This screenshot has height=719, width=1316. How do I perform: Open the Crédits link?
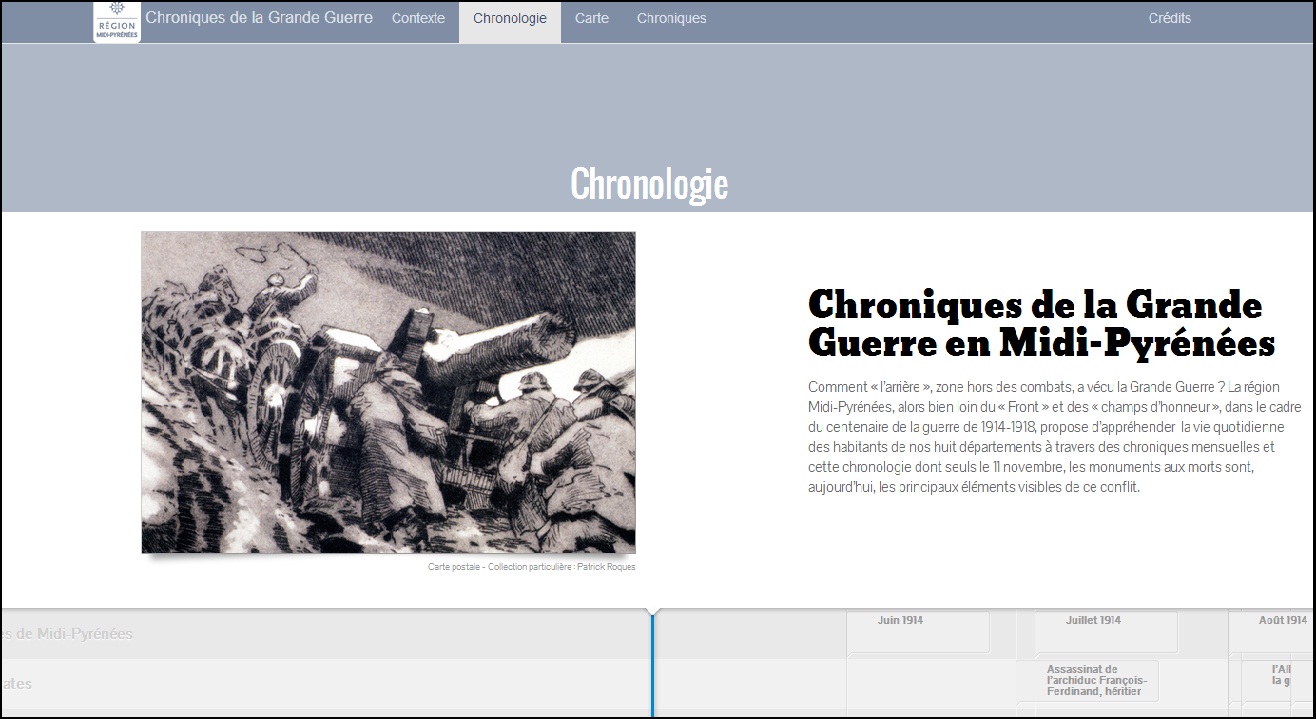coord(1170,19)
